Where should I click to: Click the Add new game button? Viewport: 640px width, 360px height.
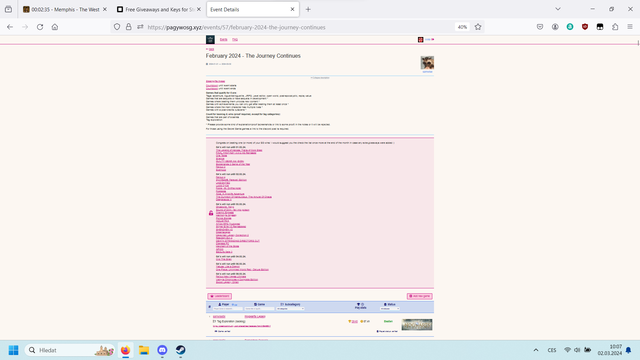tap(420, 296)
